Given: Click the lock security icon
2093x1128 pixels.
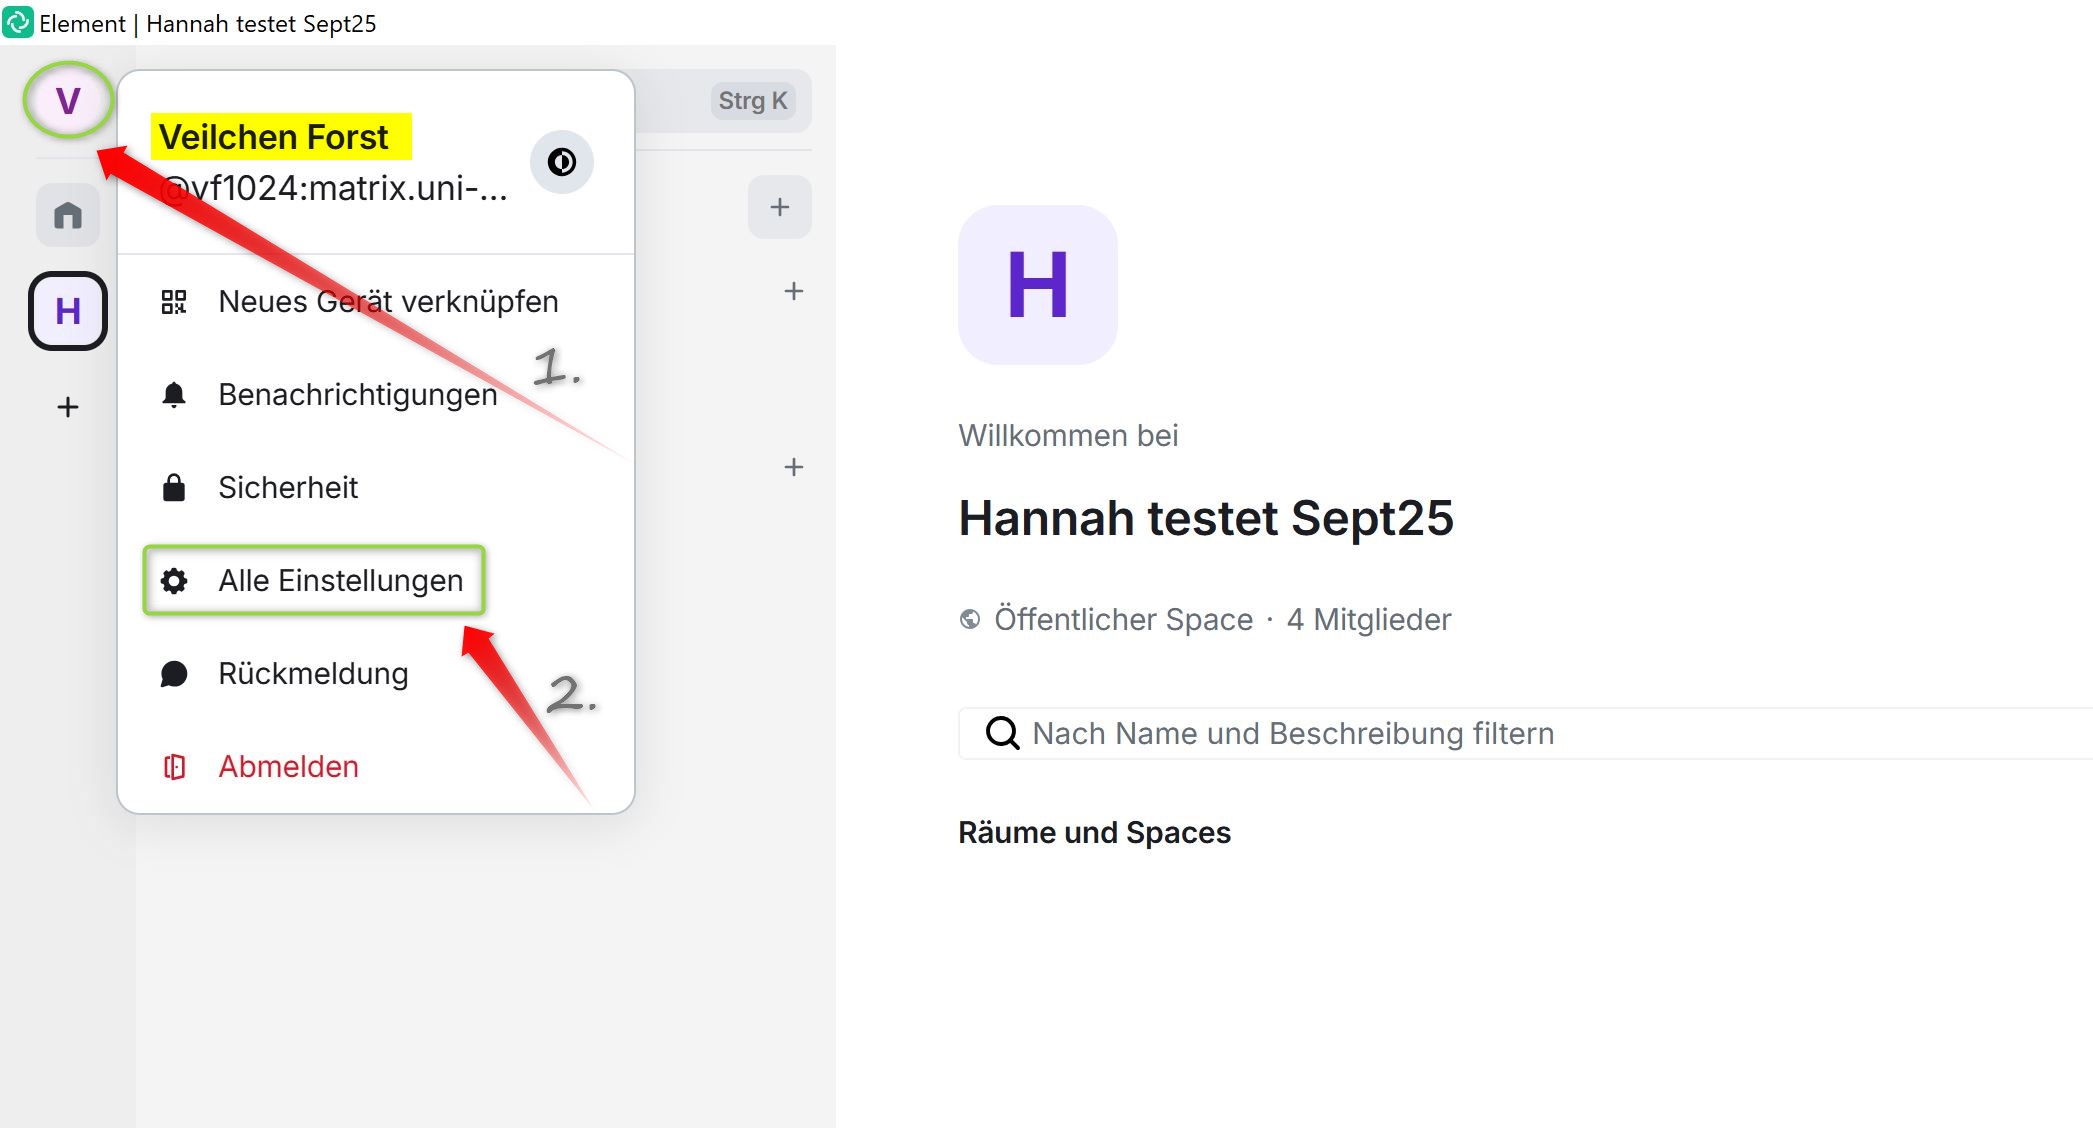Looking at the screenshot, I should pos(174,488).
